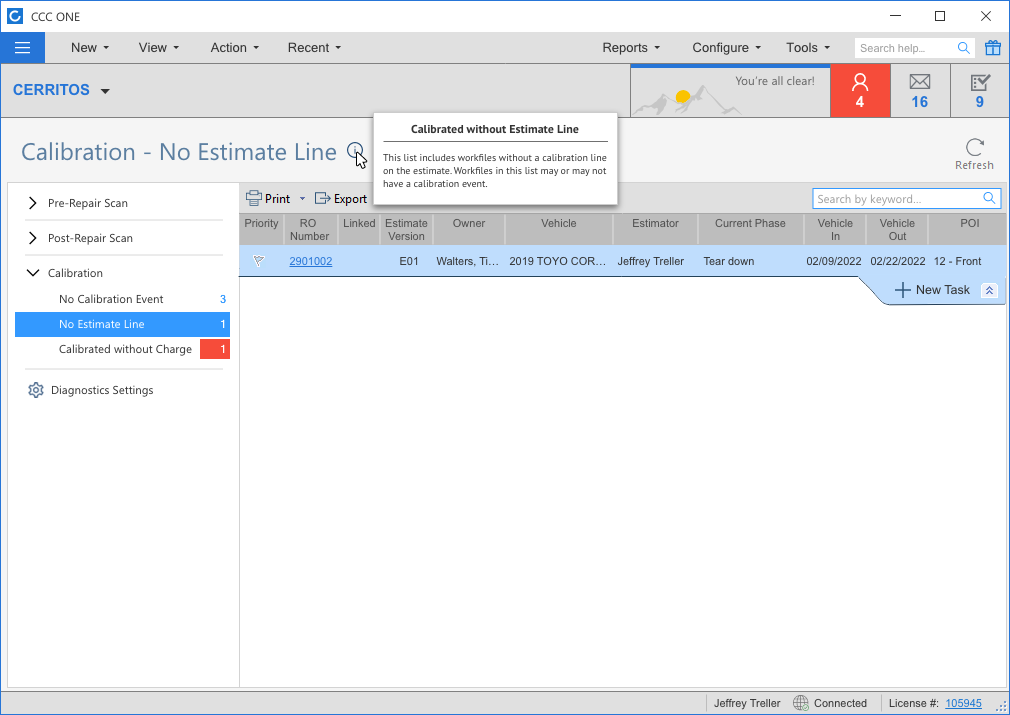Open the Tools menu
The width and height of the screenshot is (1010, 715).
click(x=808, y=48)
